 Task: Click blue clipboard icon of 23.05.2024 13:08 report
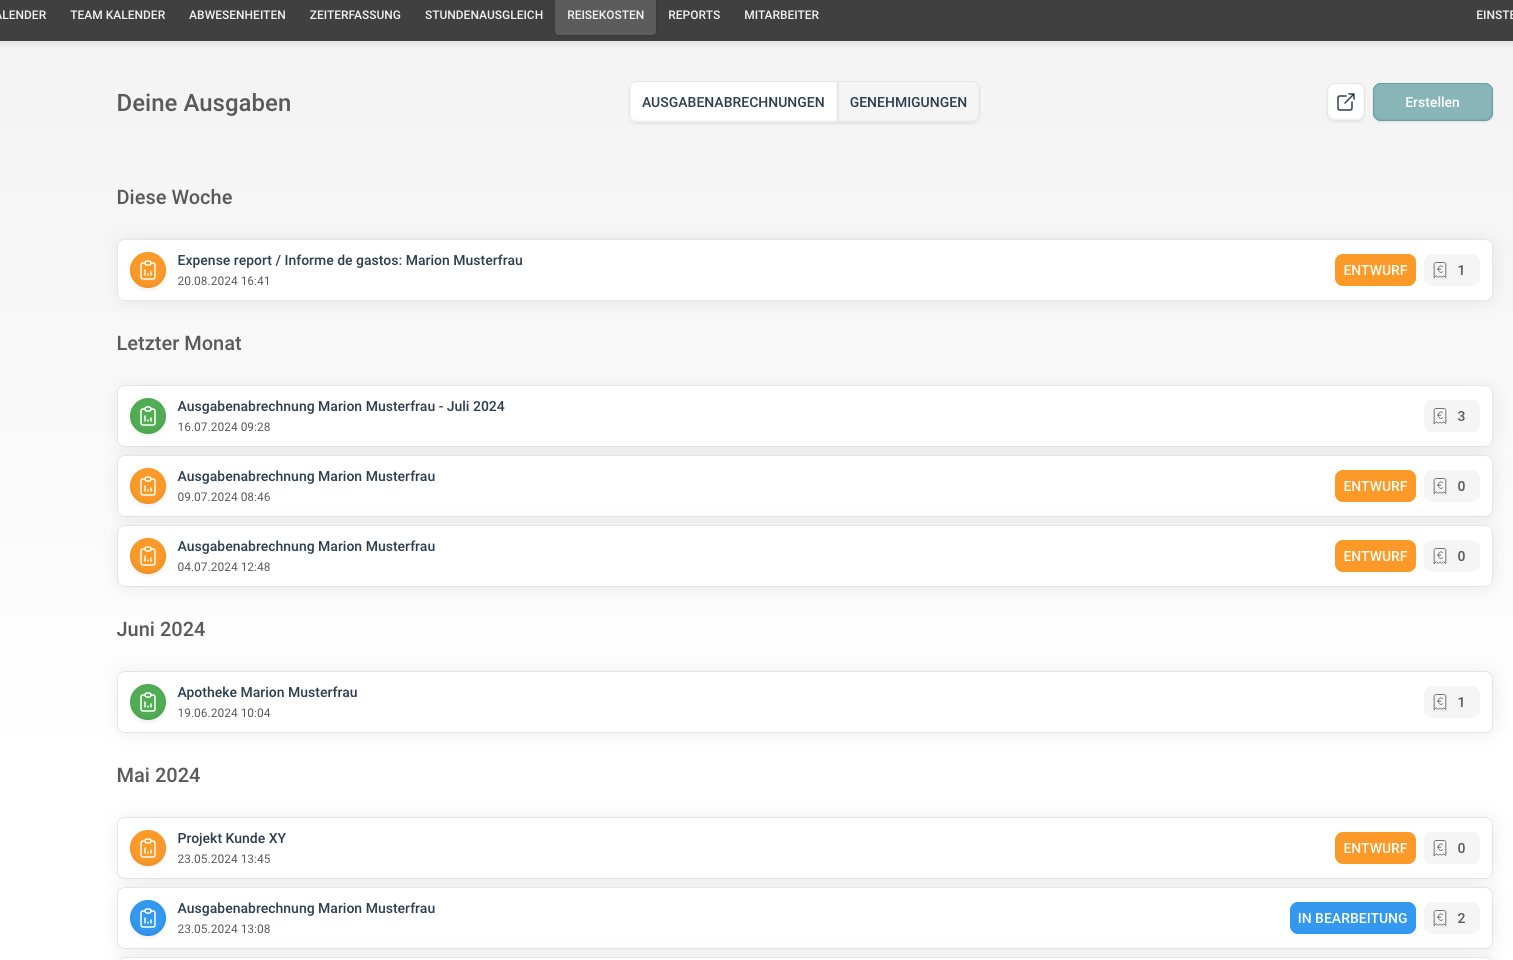click(148, 918)
